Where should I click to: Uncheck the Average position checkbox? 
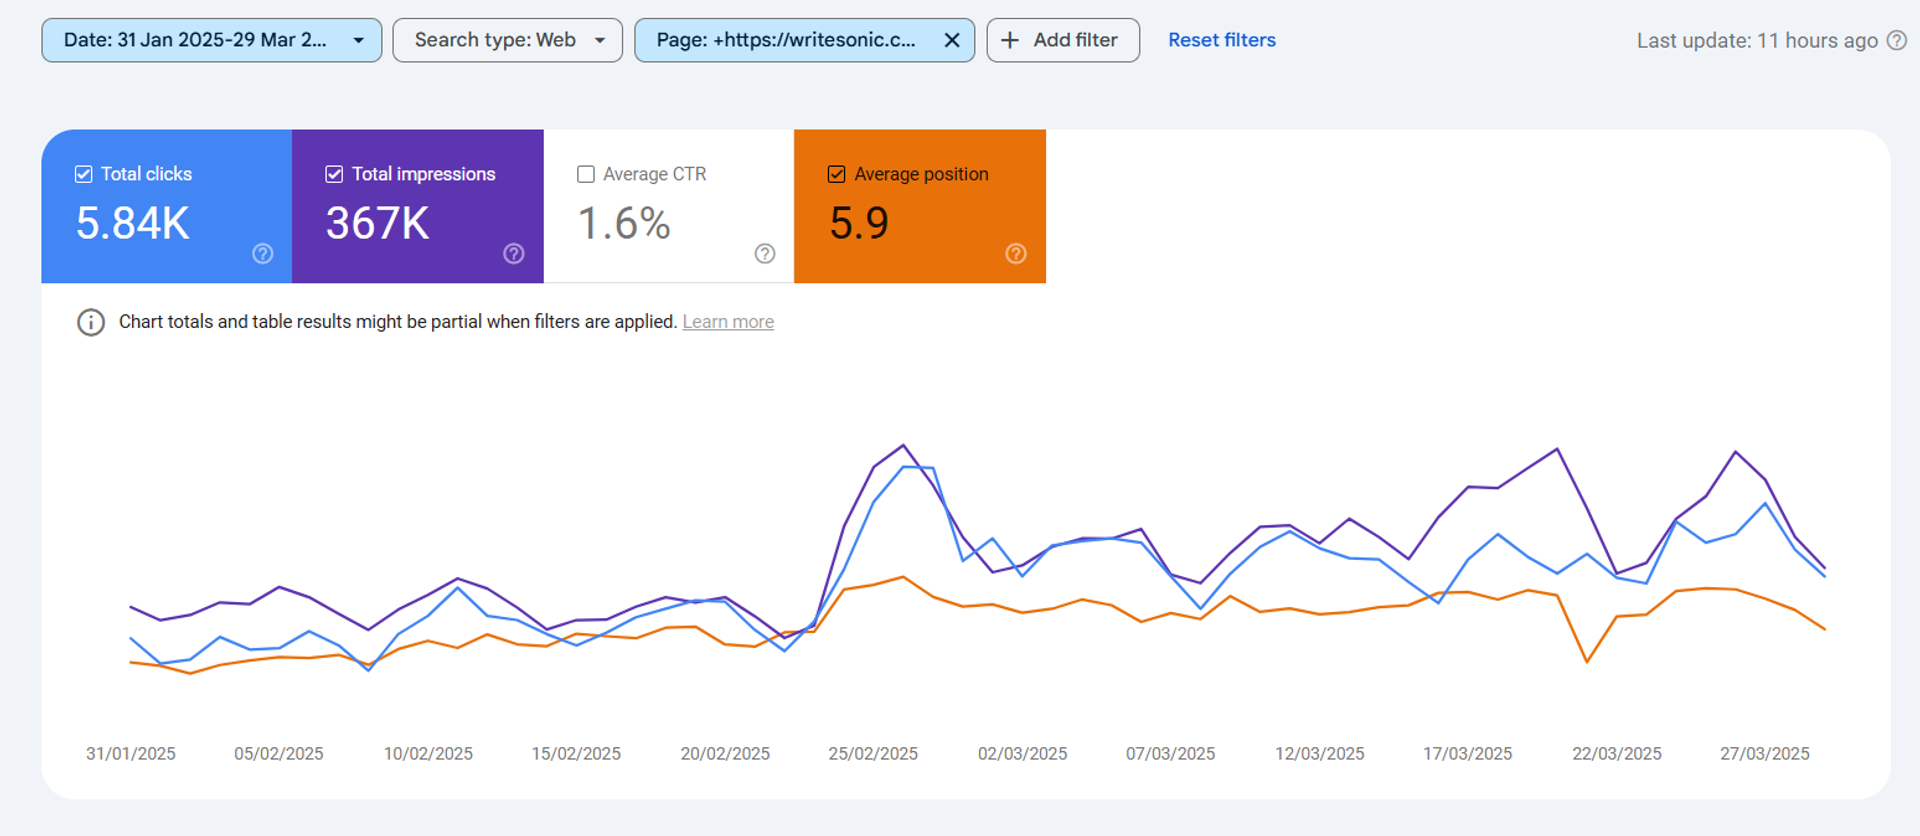click(x=837, y=174)
